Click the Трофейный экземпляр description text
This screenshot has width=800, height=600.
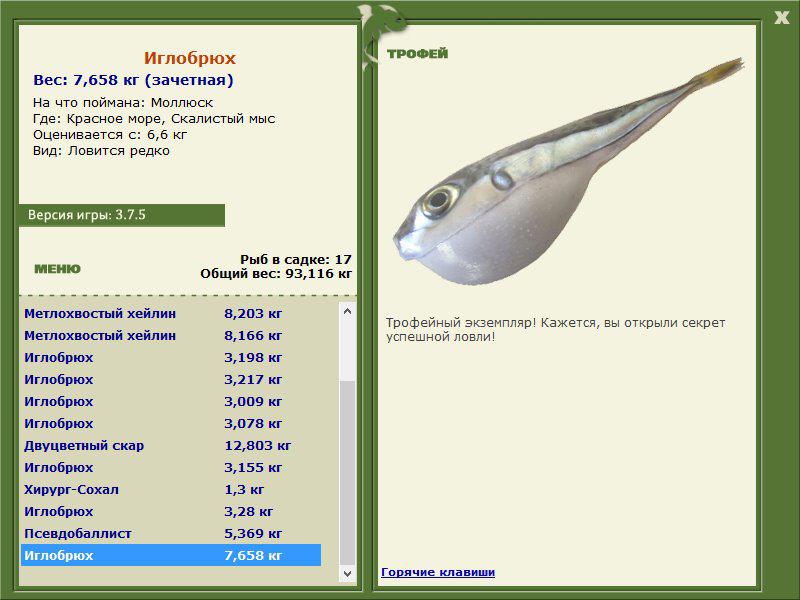coord(555,330)
